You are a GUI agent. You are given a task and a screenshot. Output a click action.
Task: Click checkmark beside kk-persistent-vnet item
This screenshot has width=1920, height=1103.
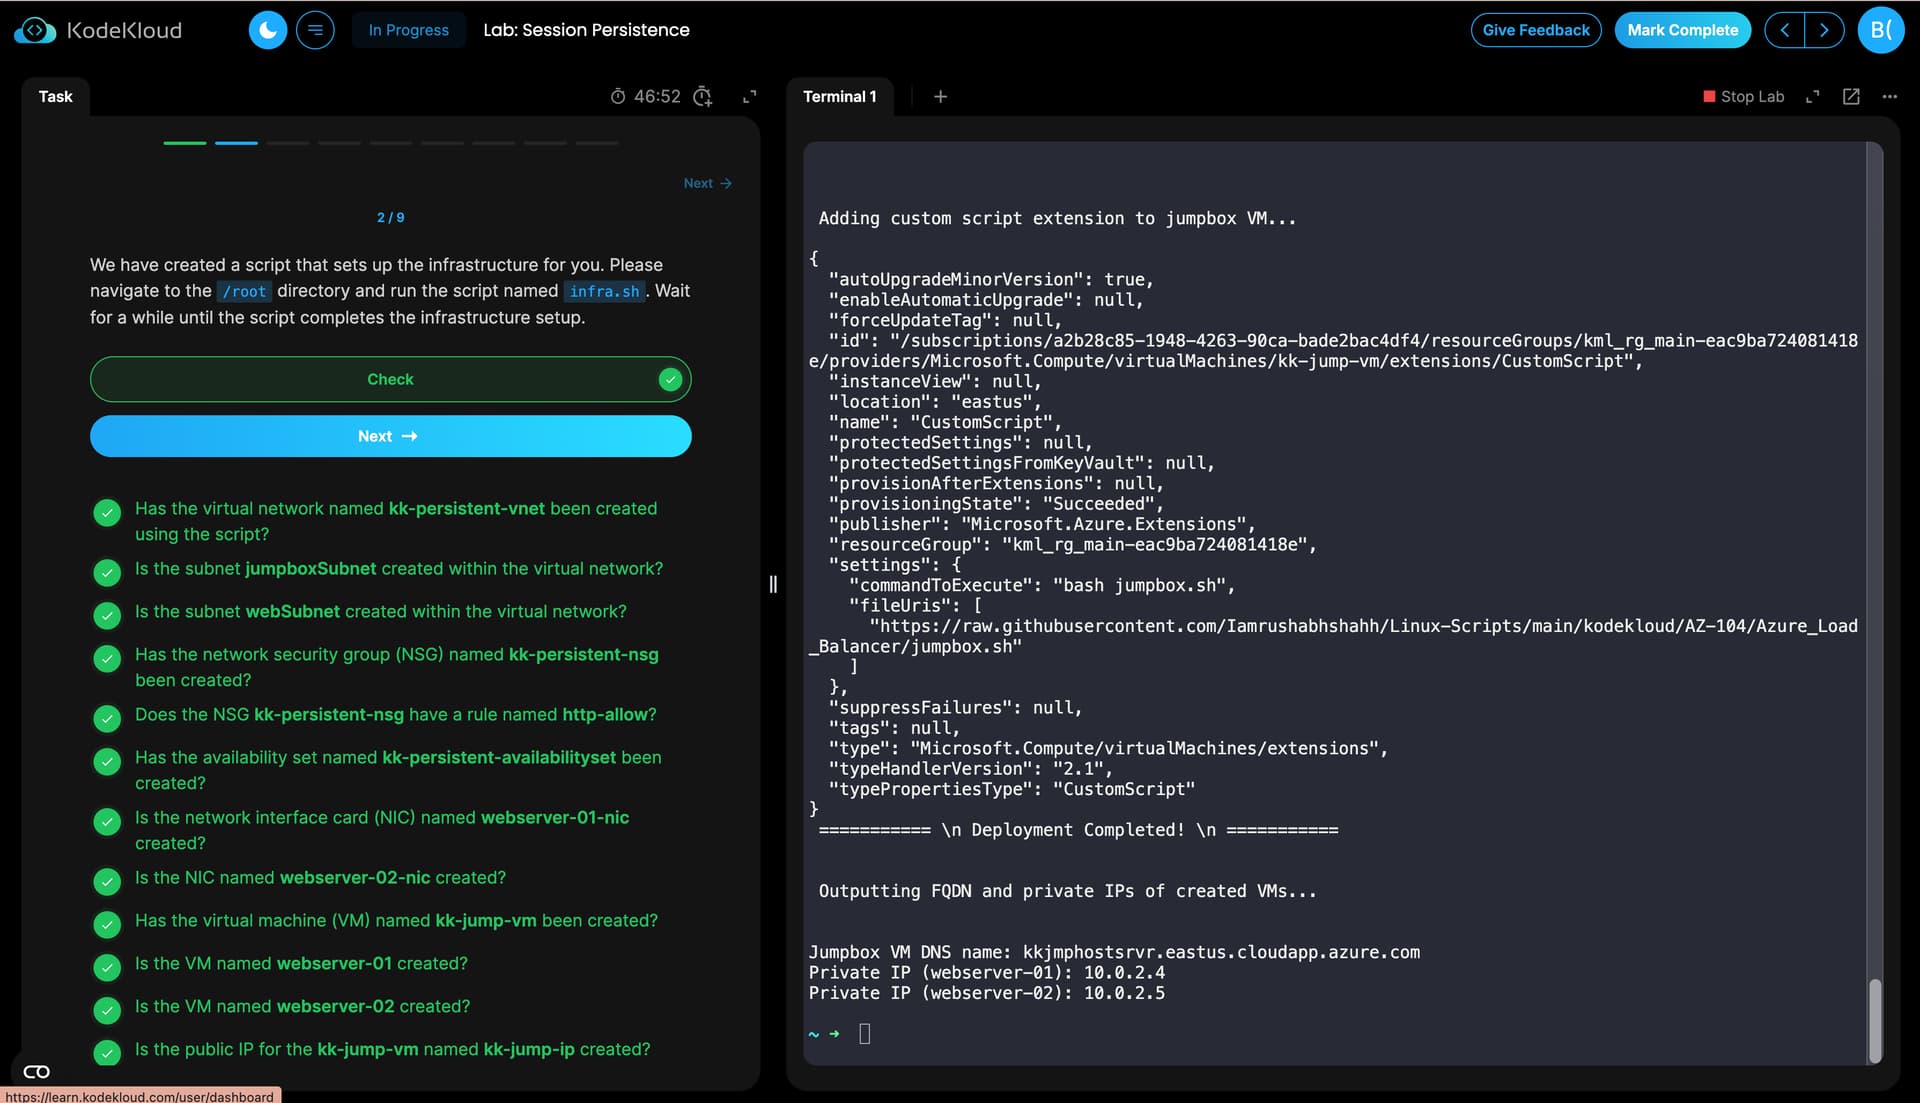pyautogui.click(x=107, y=513)
